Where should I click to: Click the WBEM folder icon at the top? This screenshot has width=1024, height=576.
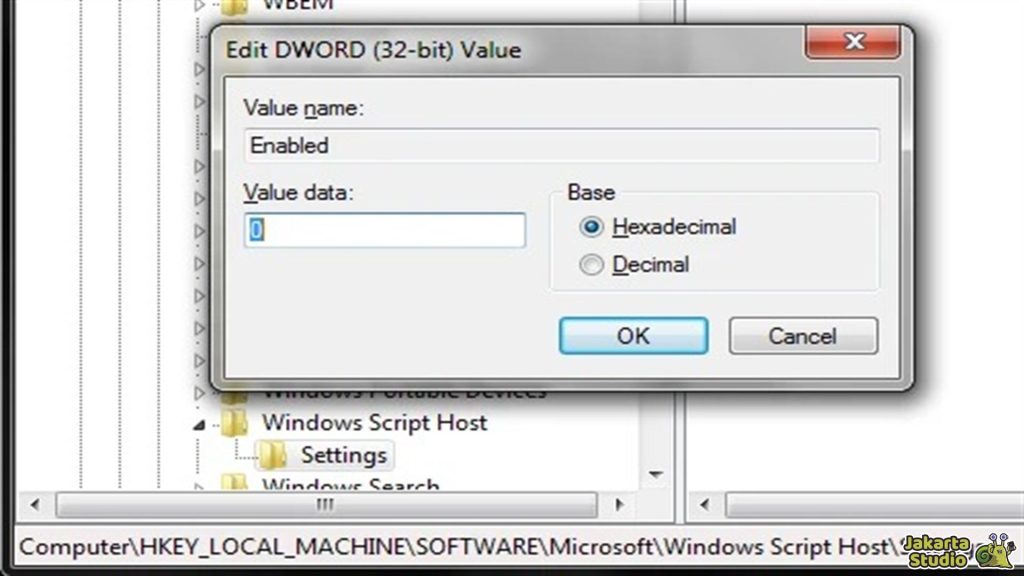235,6
